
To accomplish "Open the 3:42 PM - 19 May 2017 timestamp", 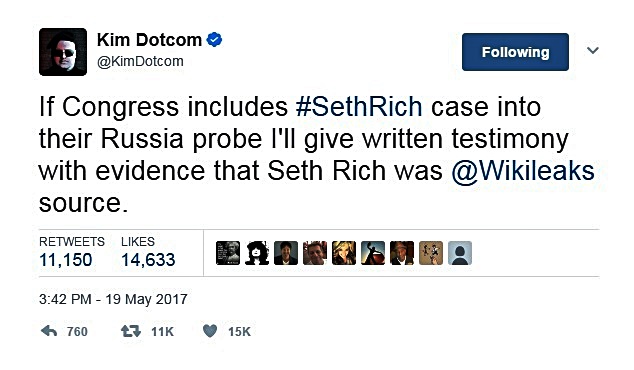I will coord(113,299).
